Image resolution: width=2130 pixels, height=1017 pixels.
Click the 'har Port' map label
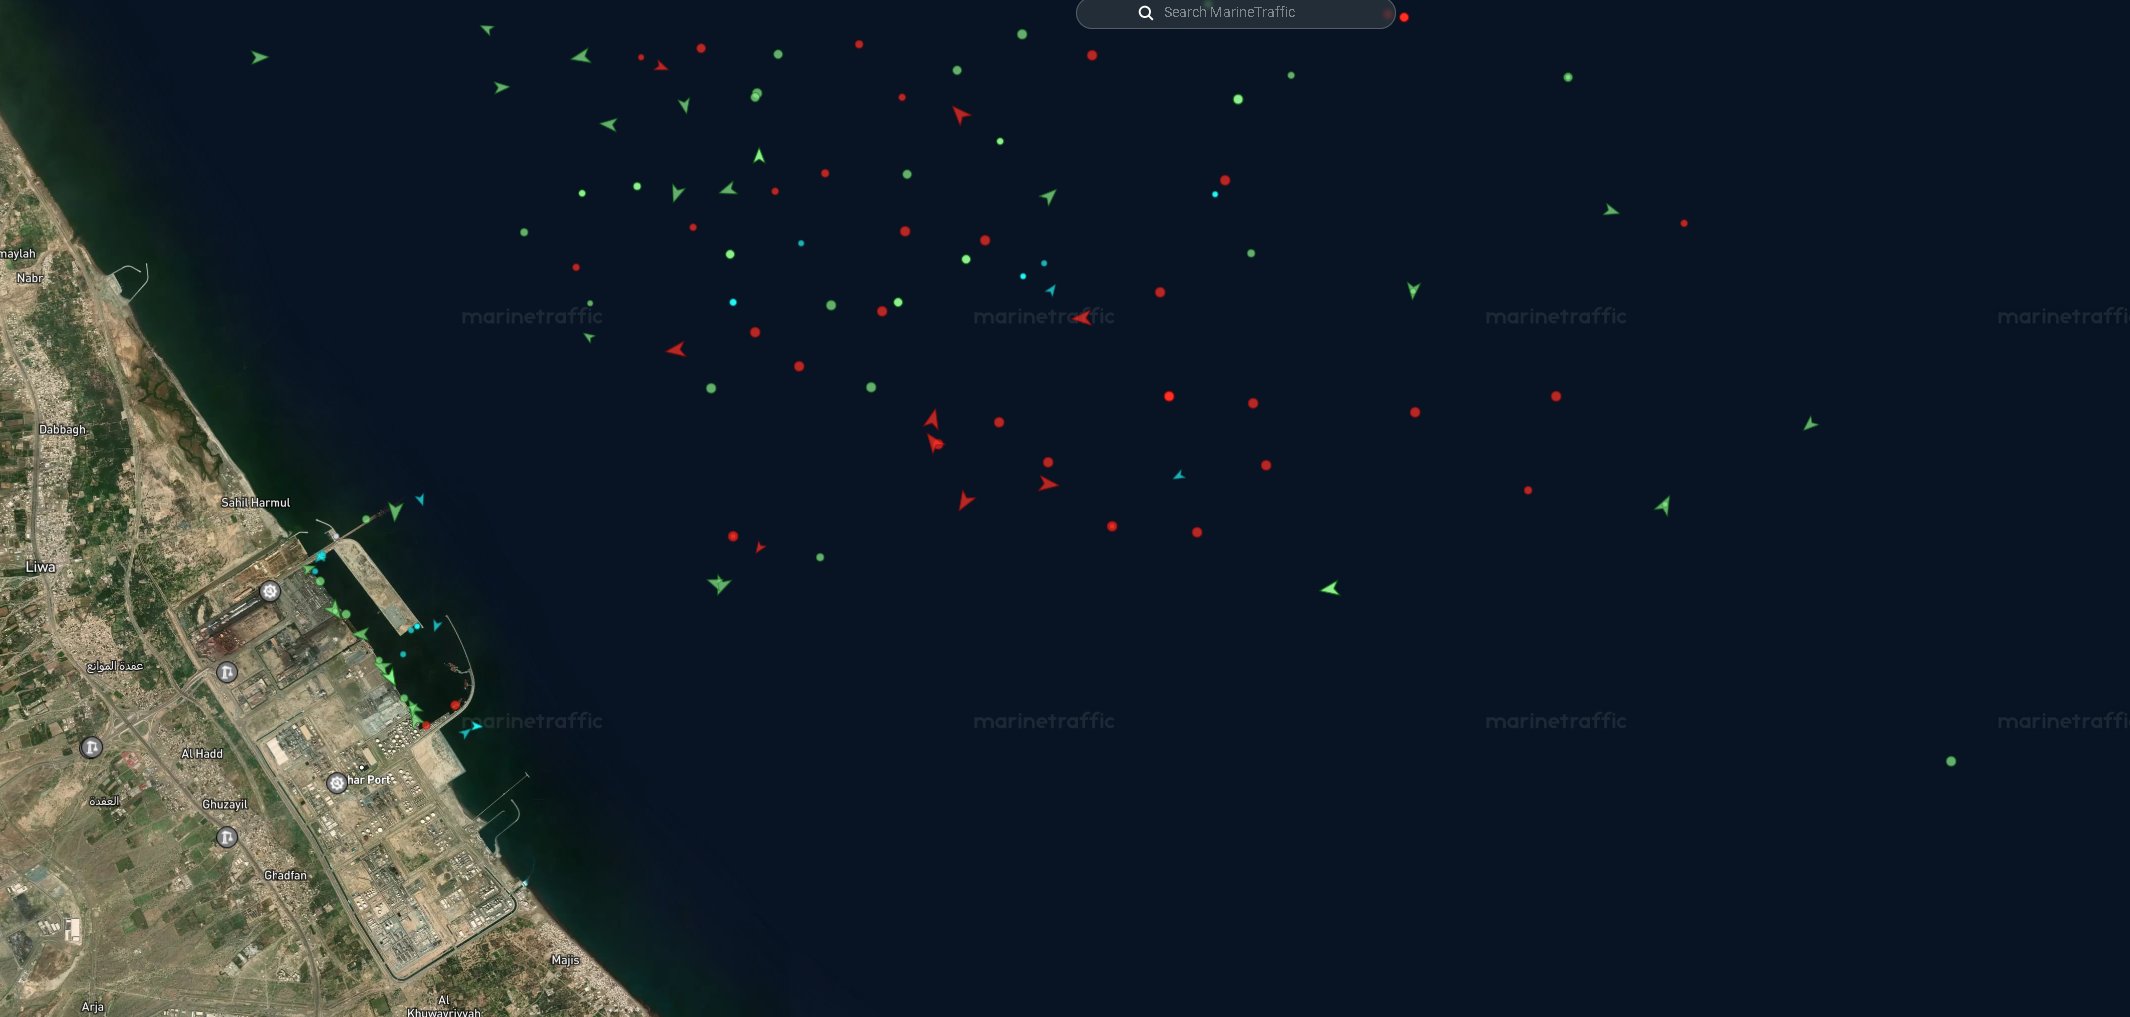pyautogui.click(x=371, y=780)
